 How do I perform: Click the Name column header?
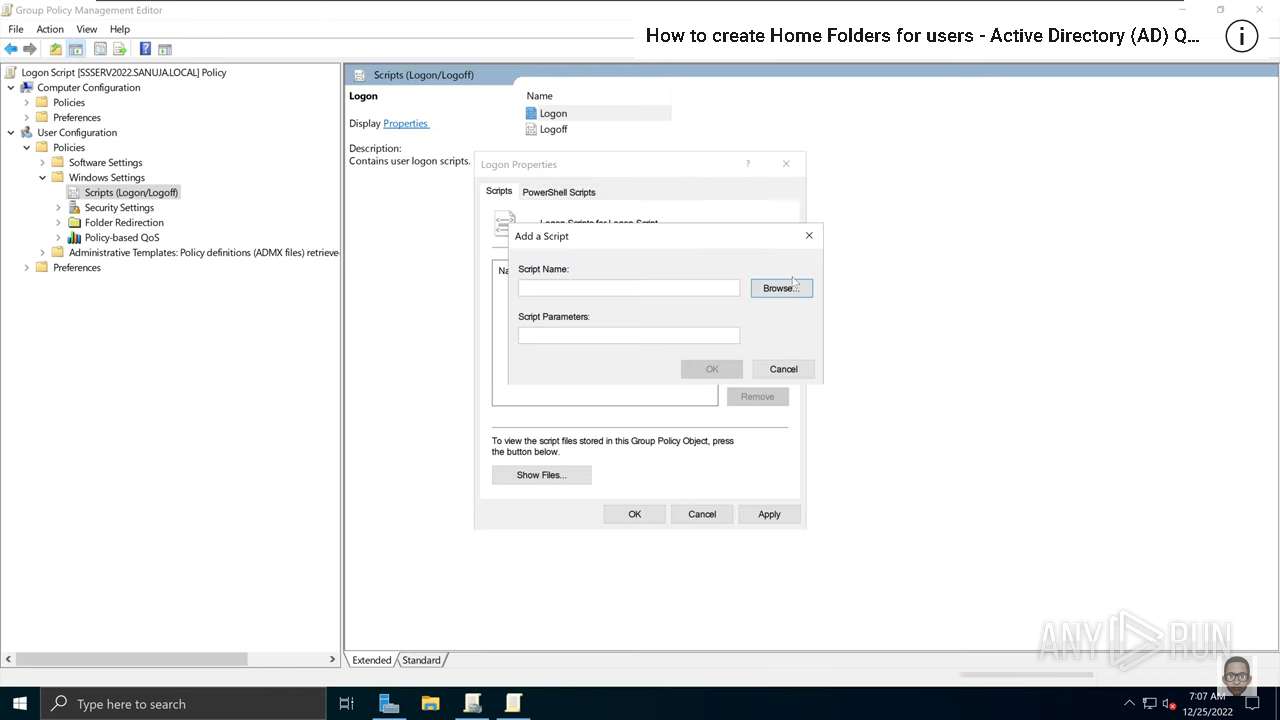(539, 96)
